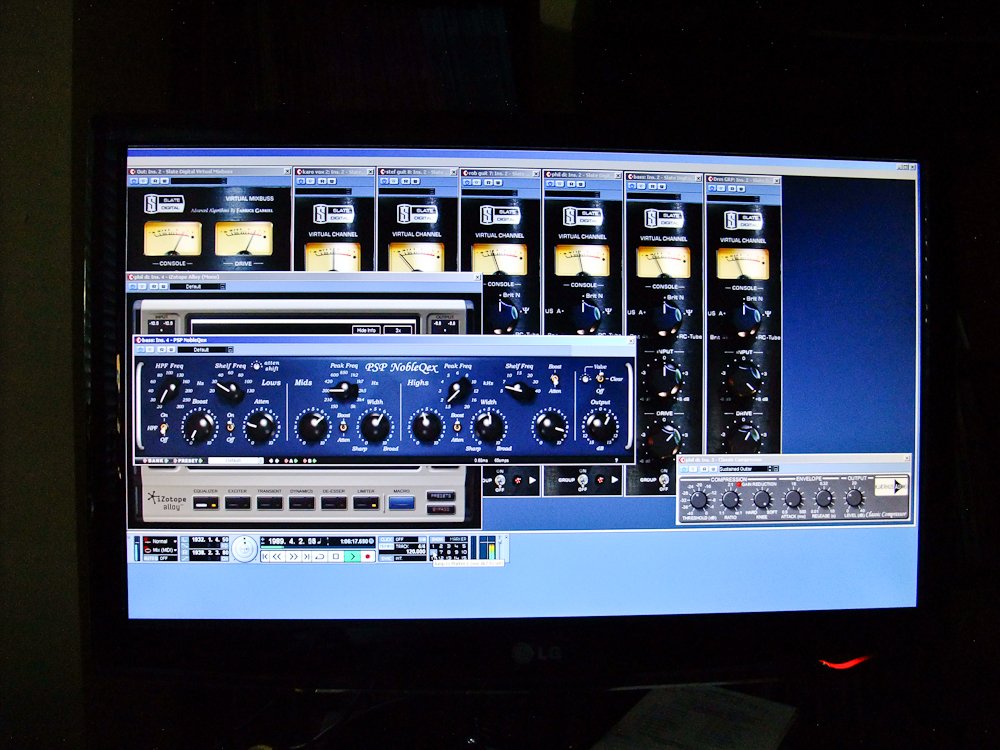Viewport: 1000px width, 750px height.
Task: Click the Console VU meter in Virtual Mixbuss
Action: tap(173, 239)
